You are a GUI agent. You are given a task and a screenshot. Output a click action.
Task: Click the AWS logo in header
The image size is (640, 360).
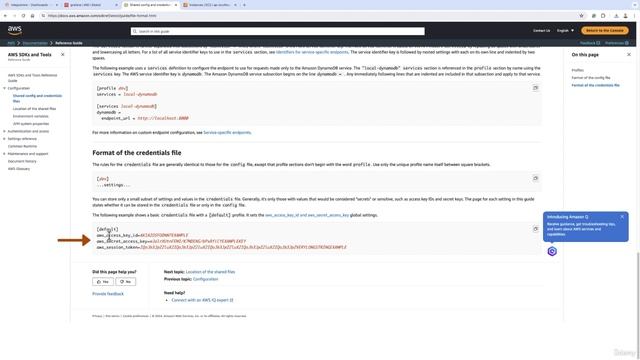[x=15, y=30]
